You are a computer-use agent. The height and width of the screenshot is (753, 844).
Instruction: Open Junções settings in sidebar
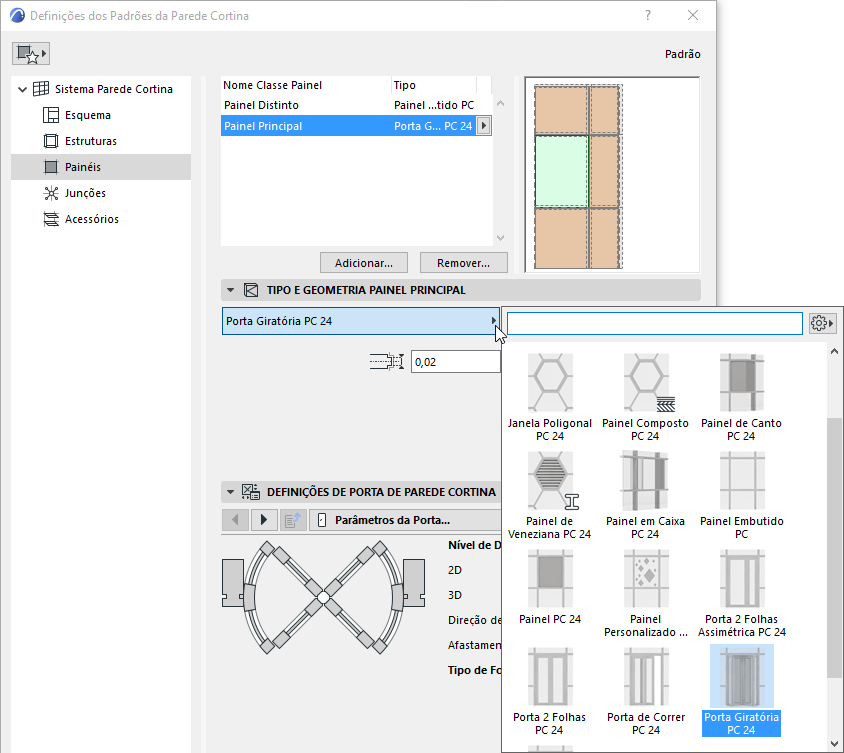point(85,193)
